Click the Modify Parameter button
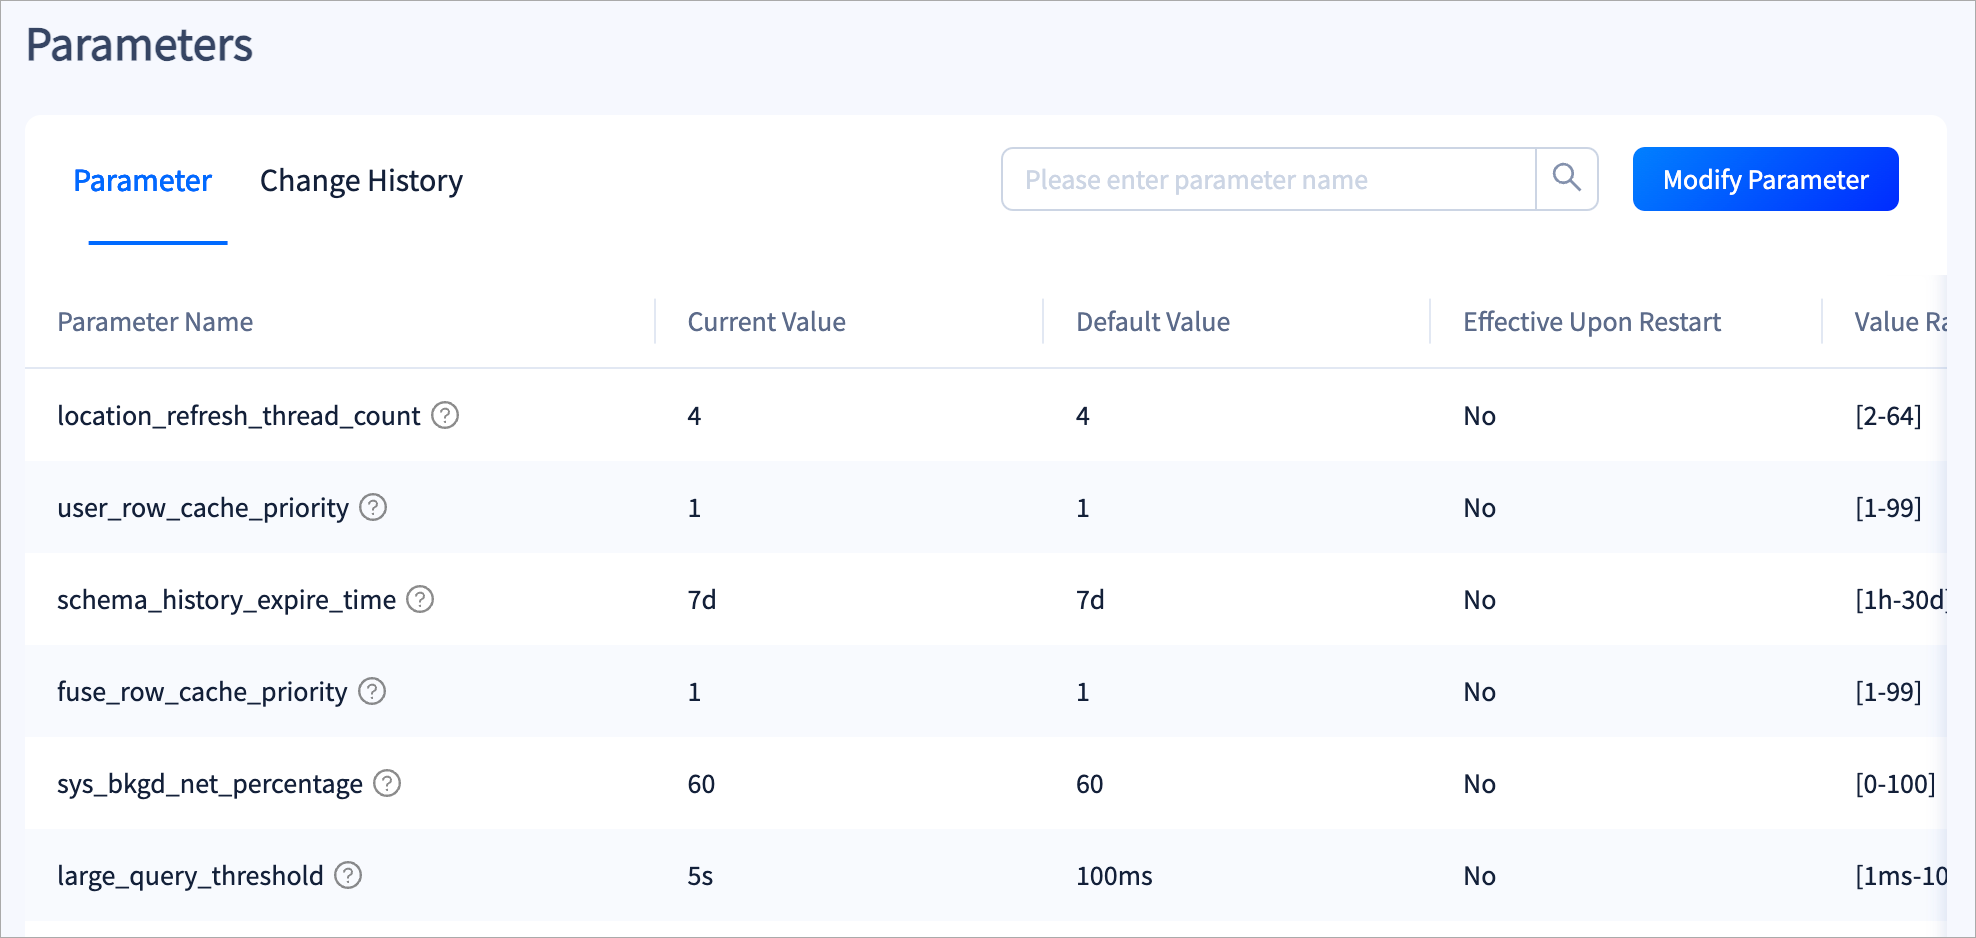The height and width of the screenshot is (938, 1976). 1765,179
